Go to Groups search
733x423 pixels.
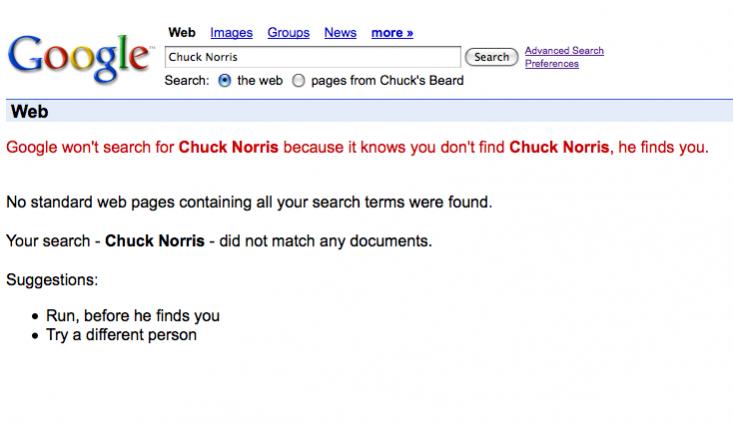pyautogui.click(x=288, y=33)
